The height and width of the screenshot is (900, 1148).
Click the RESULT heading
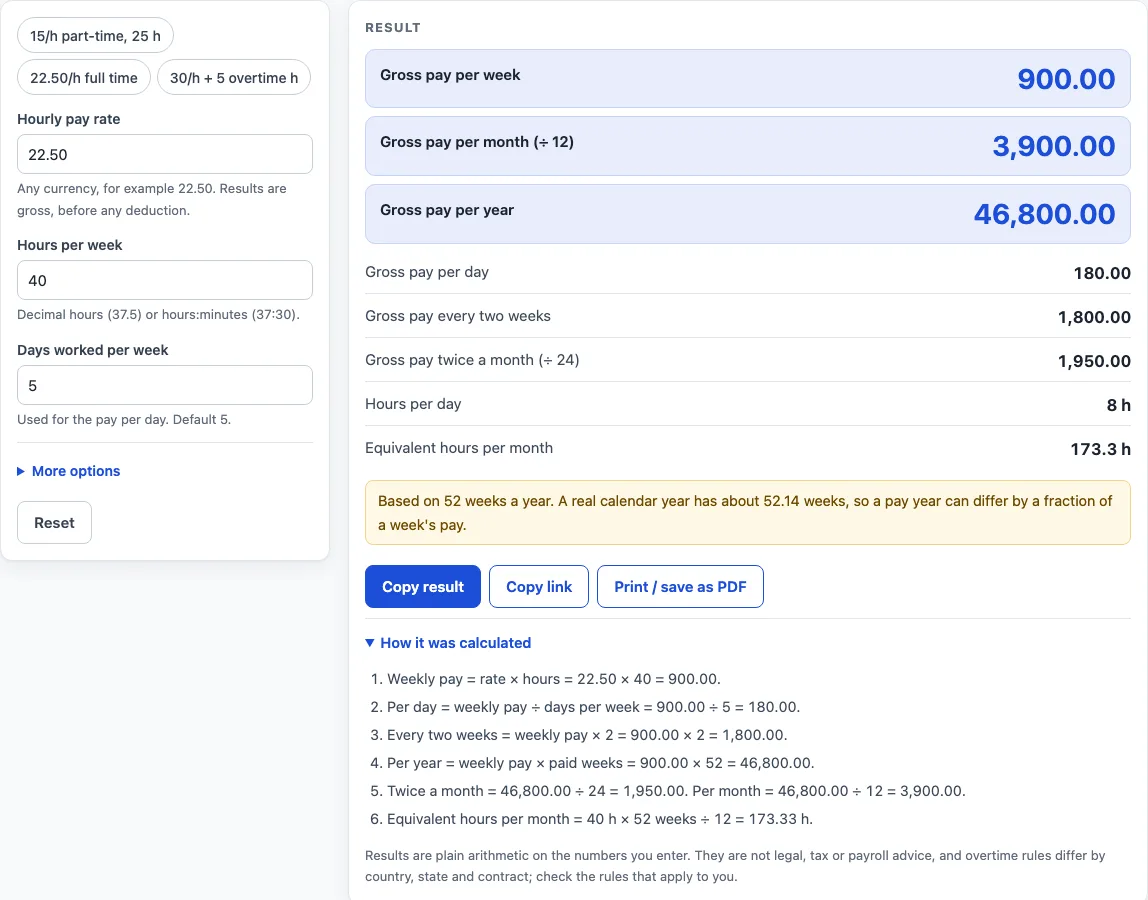point(393,27)
